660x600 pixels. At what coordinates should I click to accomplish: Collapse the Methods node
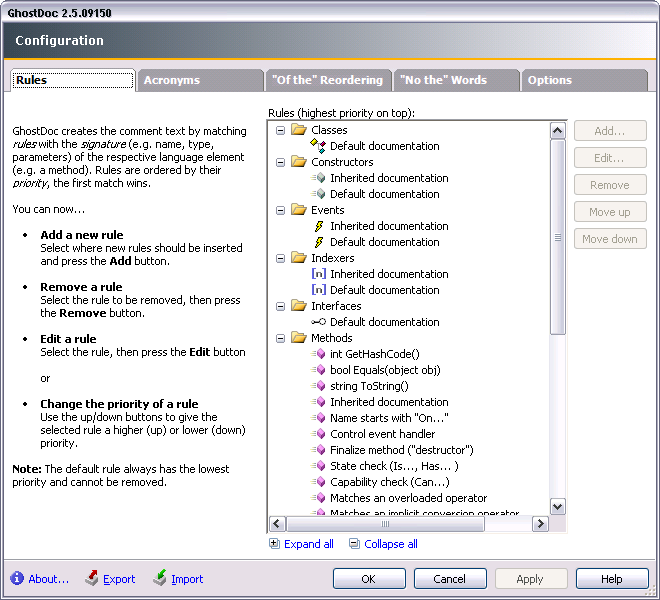[x=280, y=338]
